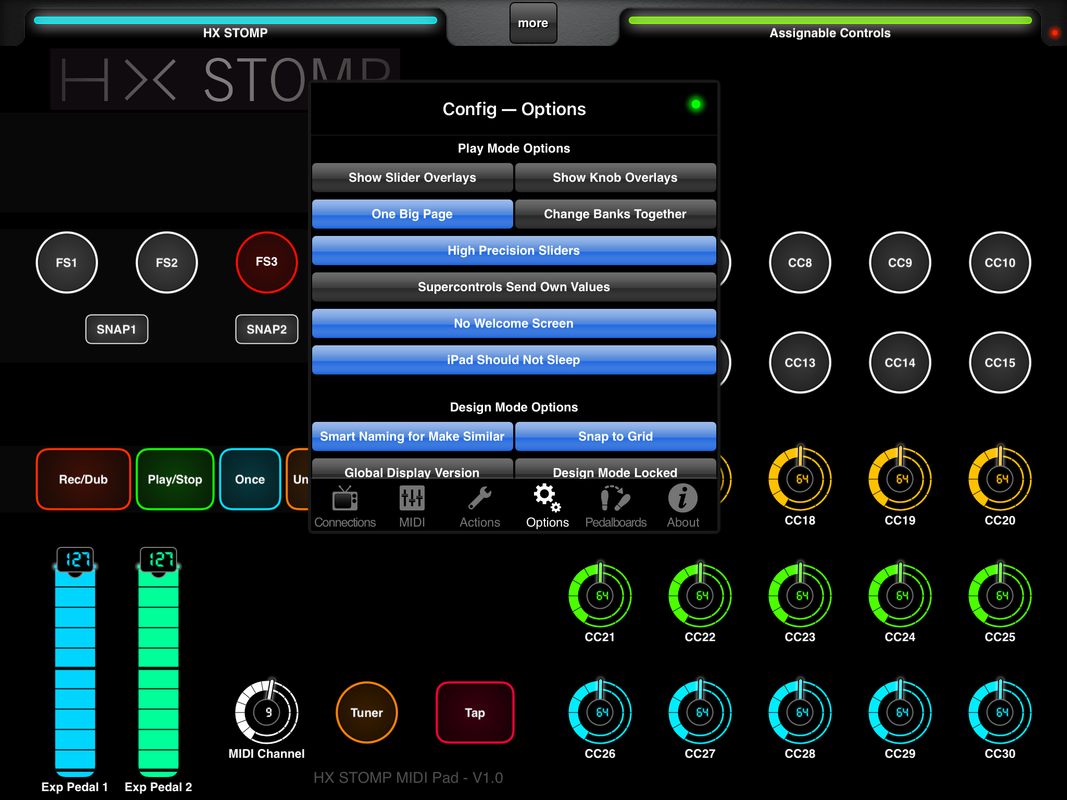Select the Options gear tab
1067x800 pixels.
pyautogui.click(x=547, y=507)
